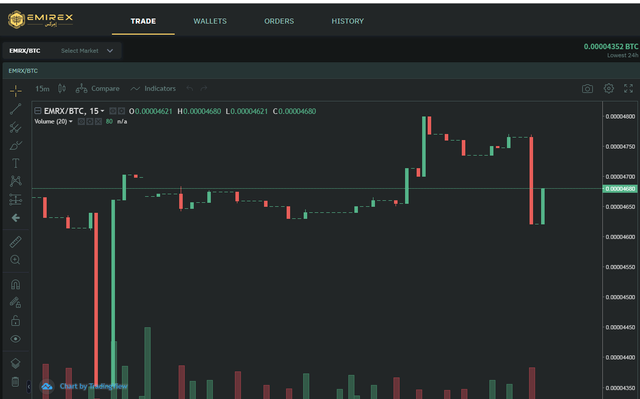Select the long position prediction tool

[x=16, y=200]
